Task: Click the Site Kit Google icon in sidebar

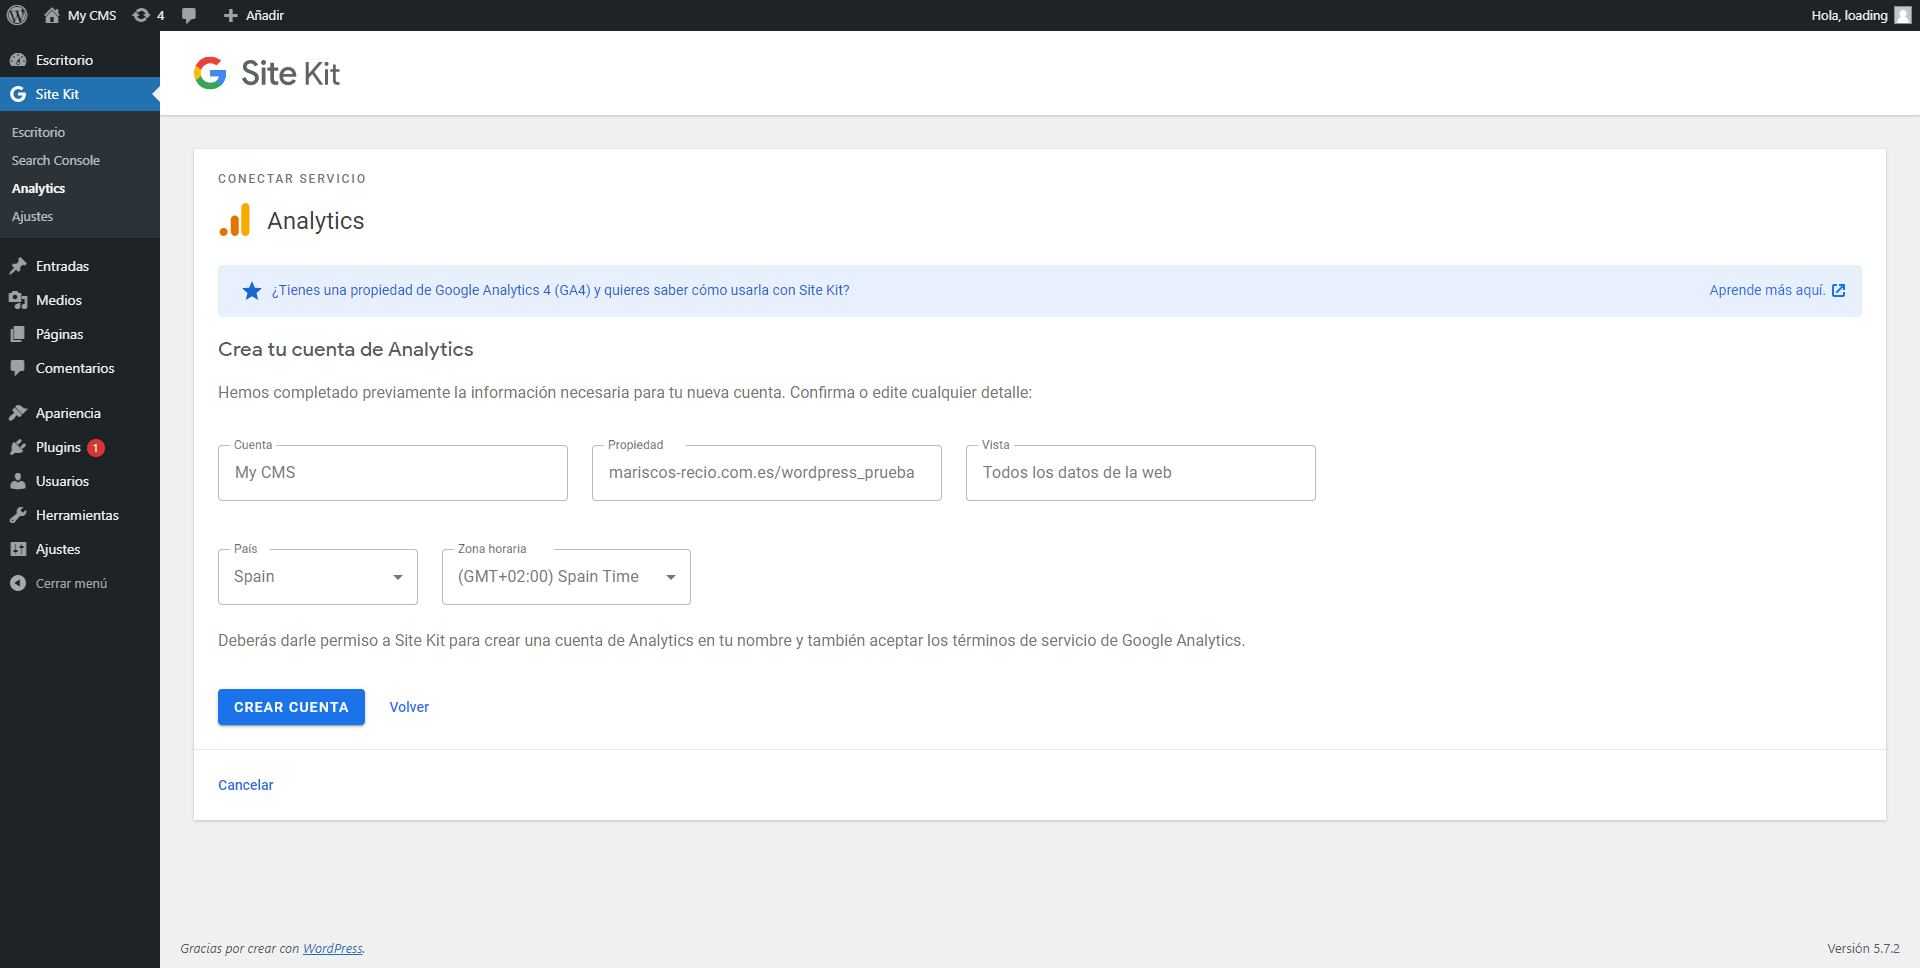Action: 18,94
